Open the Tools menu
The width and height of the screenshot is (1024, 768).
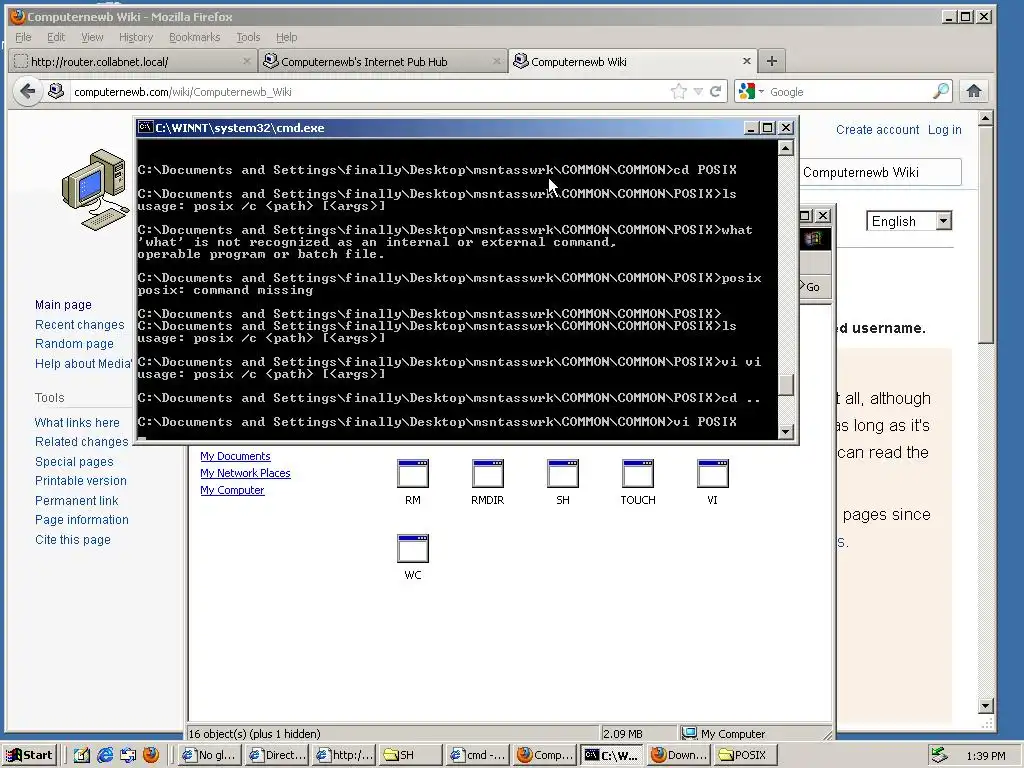(x=248, y=37)
